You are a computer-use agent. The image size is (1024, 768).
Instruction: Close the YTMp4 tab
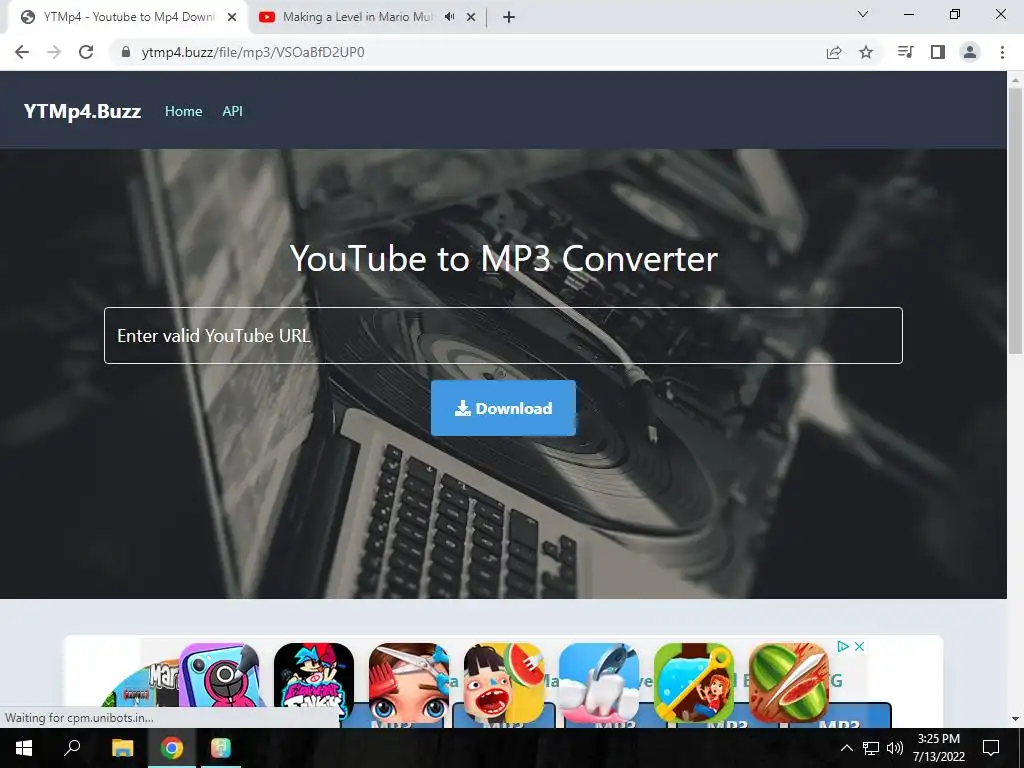(x=232, y=17)
